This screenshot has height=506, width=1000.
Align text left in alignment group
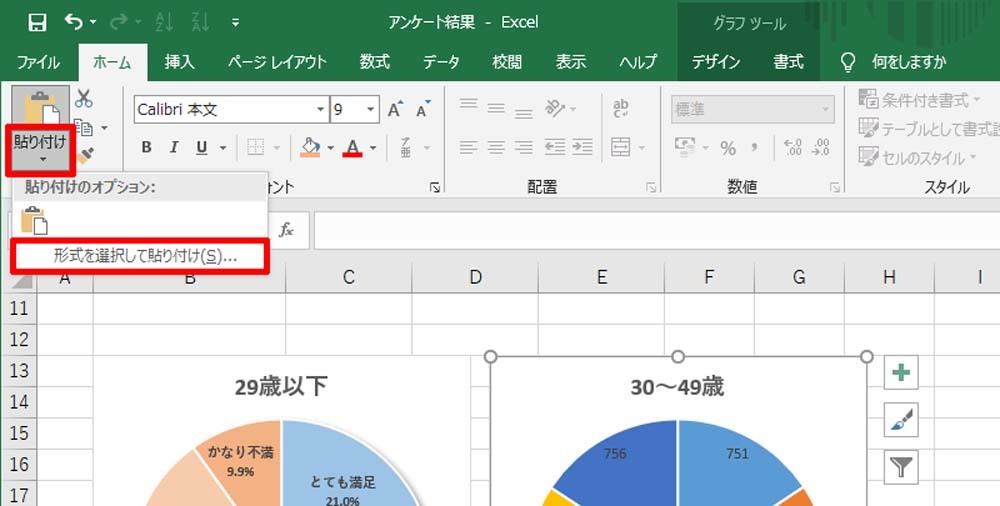click(x=469, y=147)
